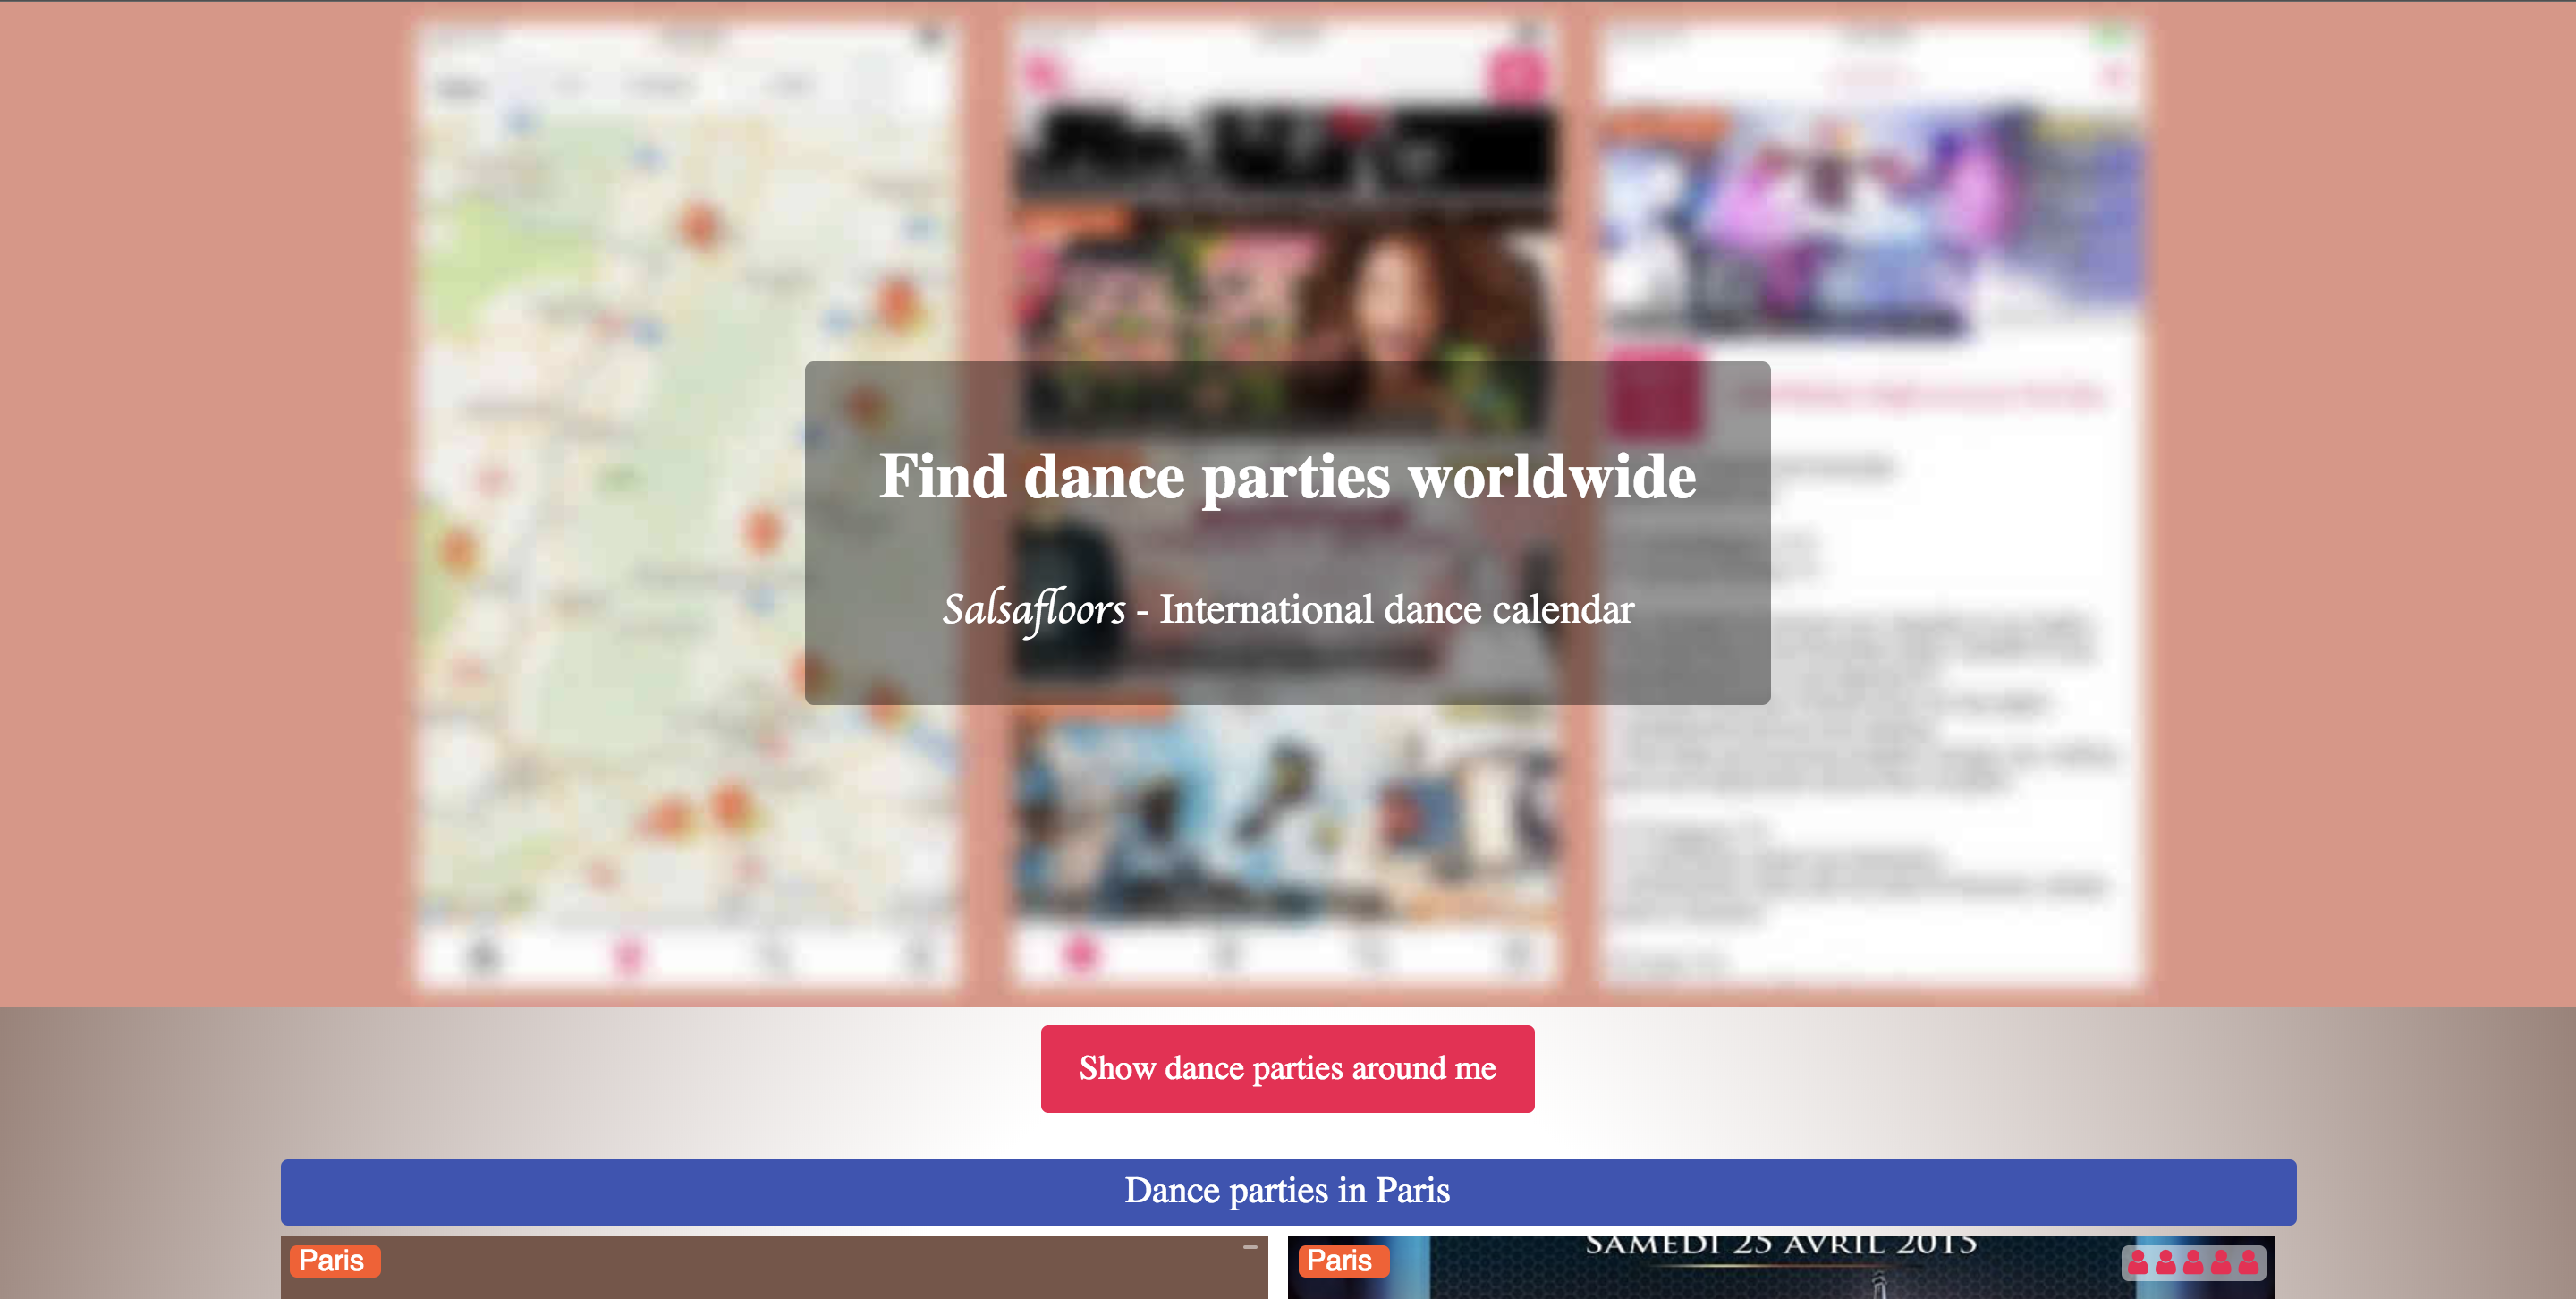Click the last pink attendee person icon
This screenshot has width=2576, height=1299.
coord(2248,1262)
